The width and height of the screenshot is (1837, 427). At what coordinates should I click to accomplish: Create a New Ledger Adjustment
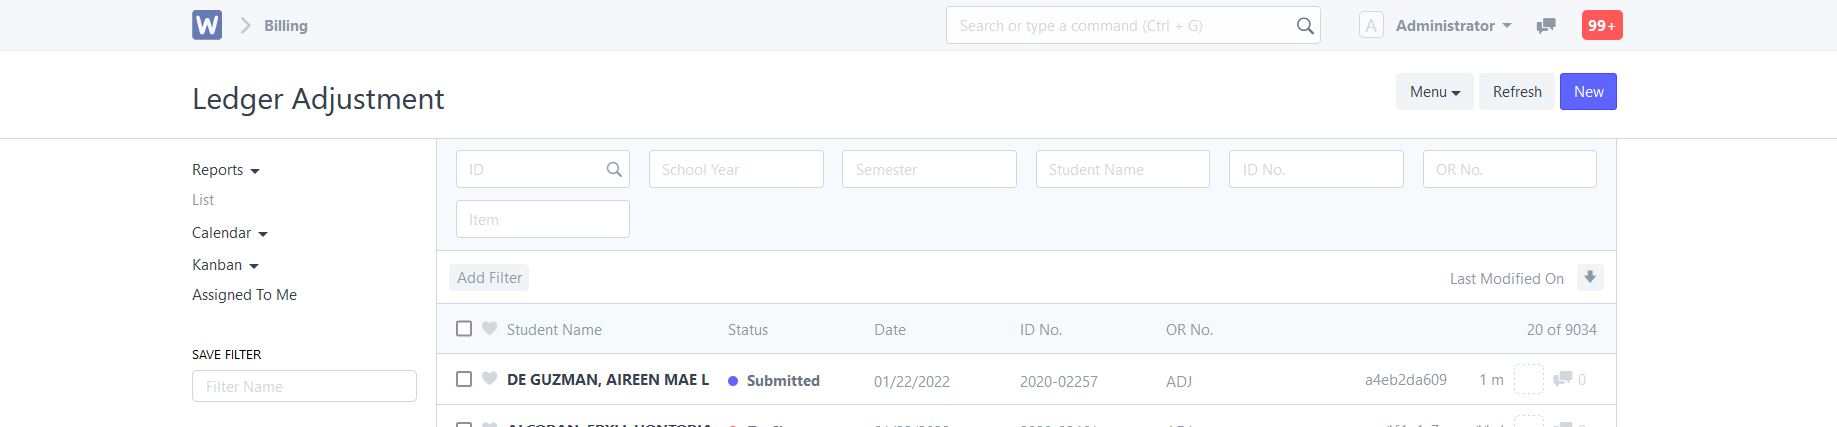[1588, 92]
